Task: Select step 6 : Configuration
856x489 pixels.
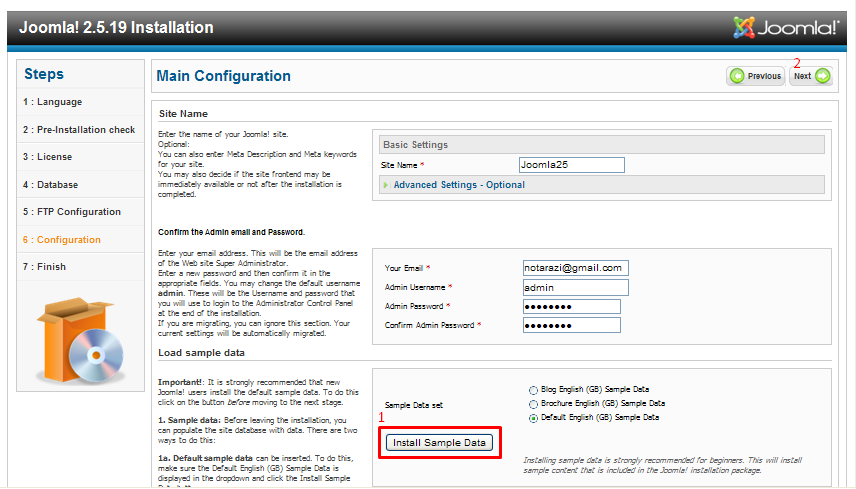Action: point(62,240)
